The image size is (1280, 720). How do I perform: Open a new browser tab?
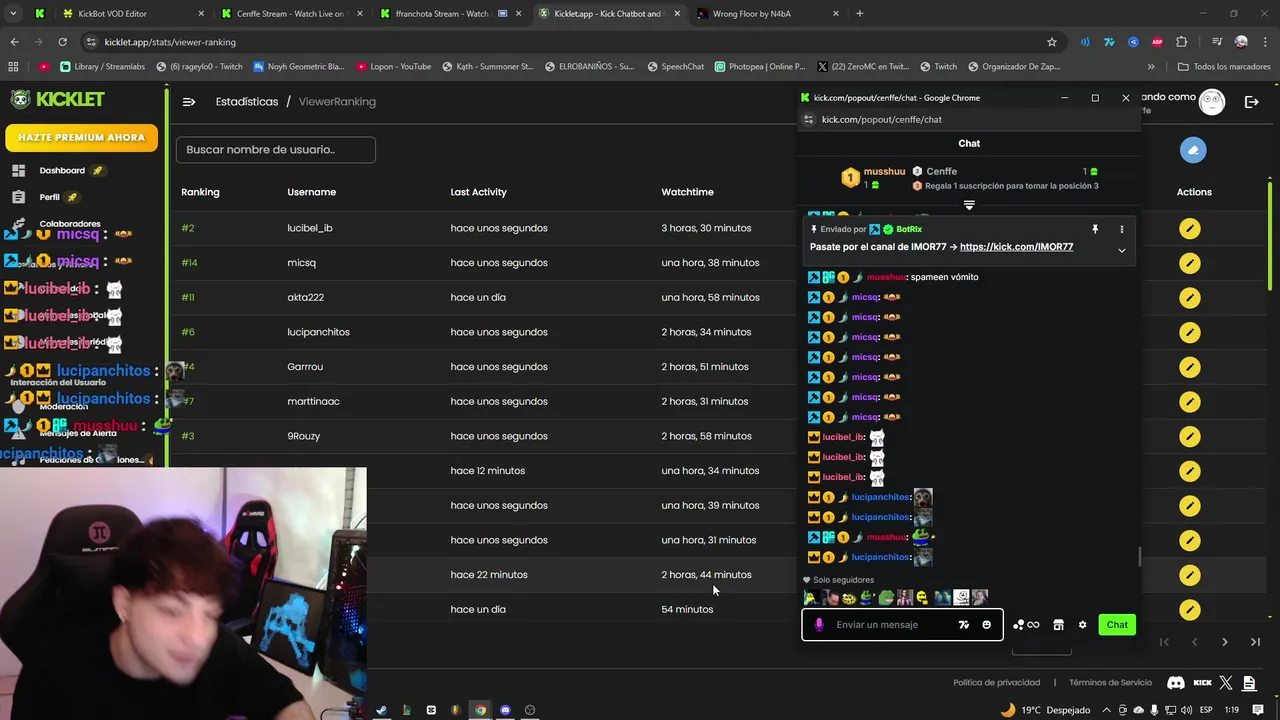point(860,14)
